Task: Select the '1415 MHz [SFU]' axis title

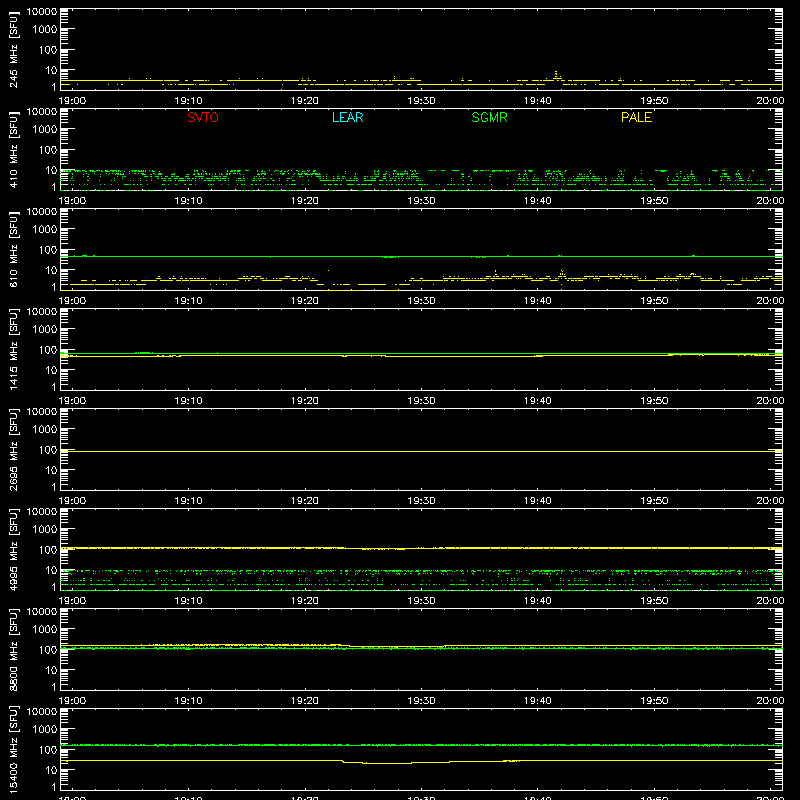Action: click(x=14, y=349)
